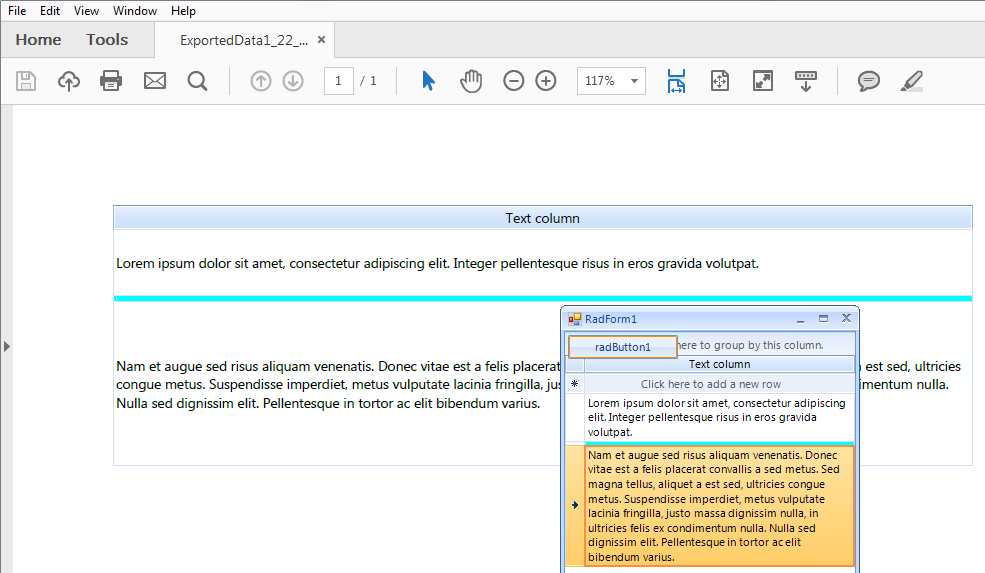985x573 pixels.
Task: Switch to the Tools tab
Action: click(x=107, y=40)
